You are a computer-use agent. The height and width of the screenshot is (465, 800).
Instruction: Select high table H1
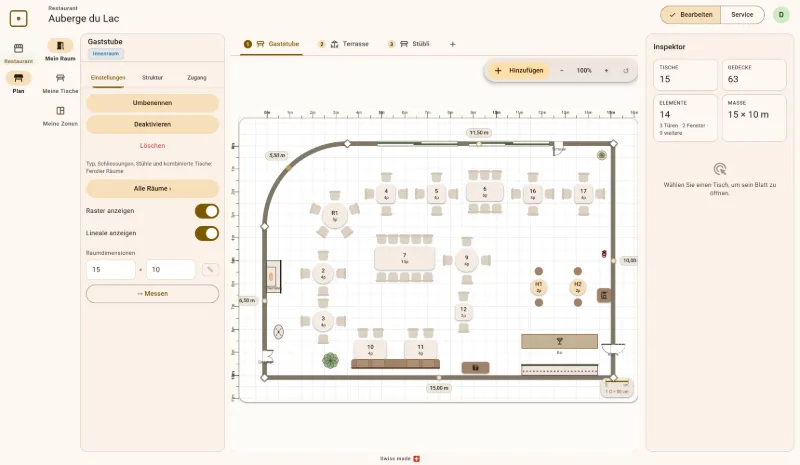tap(539, 287)
